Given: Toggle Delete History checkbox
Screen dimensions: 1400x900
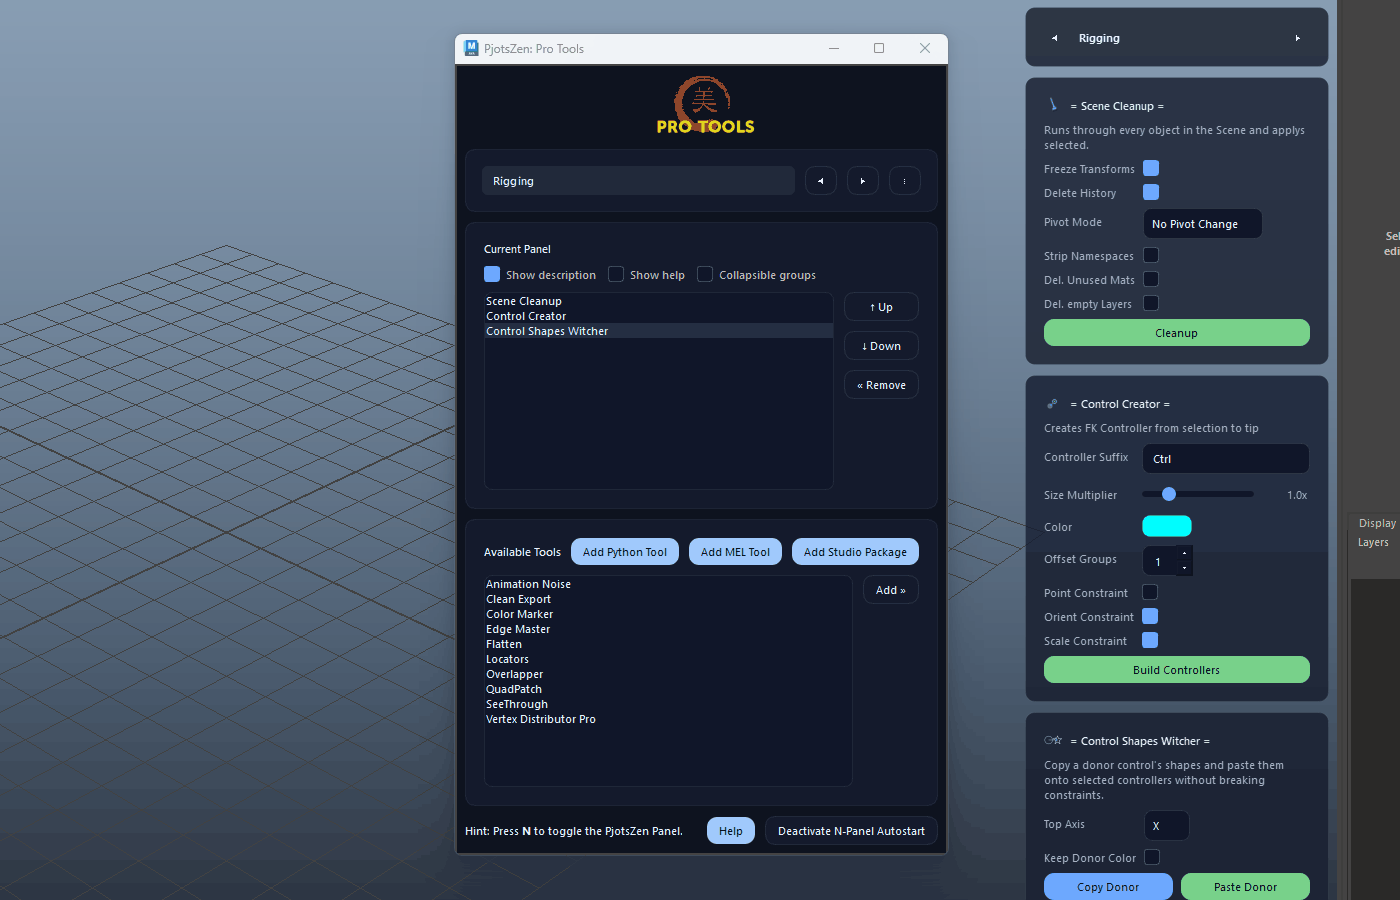Looking at the screenshot, I should coord(1151,192).
